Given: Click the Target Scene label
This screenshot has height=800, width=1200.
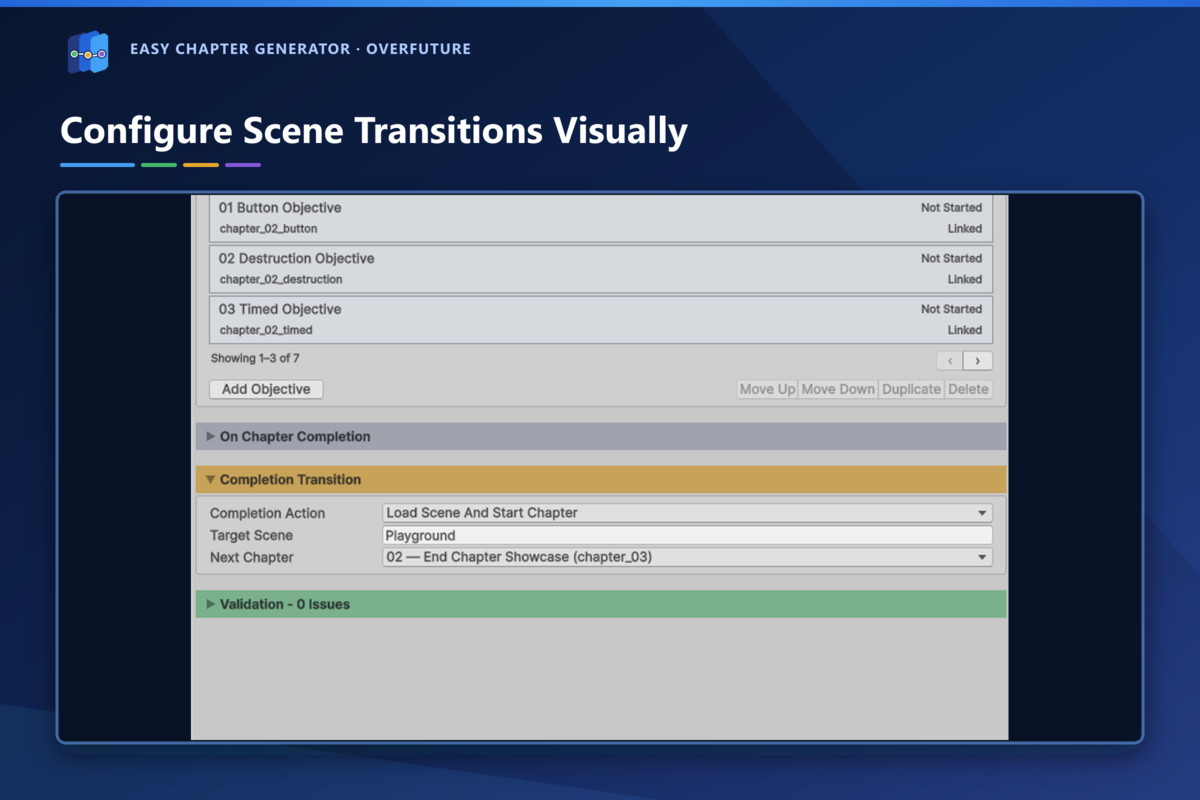Looking at the screenshot, I should tap(251, 535).
